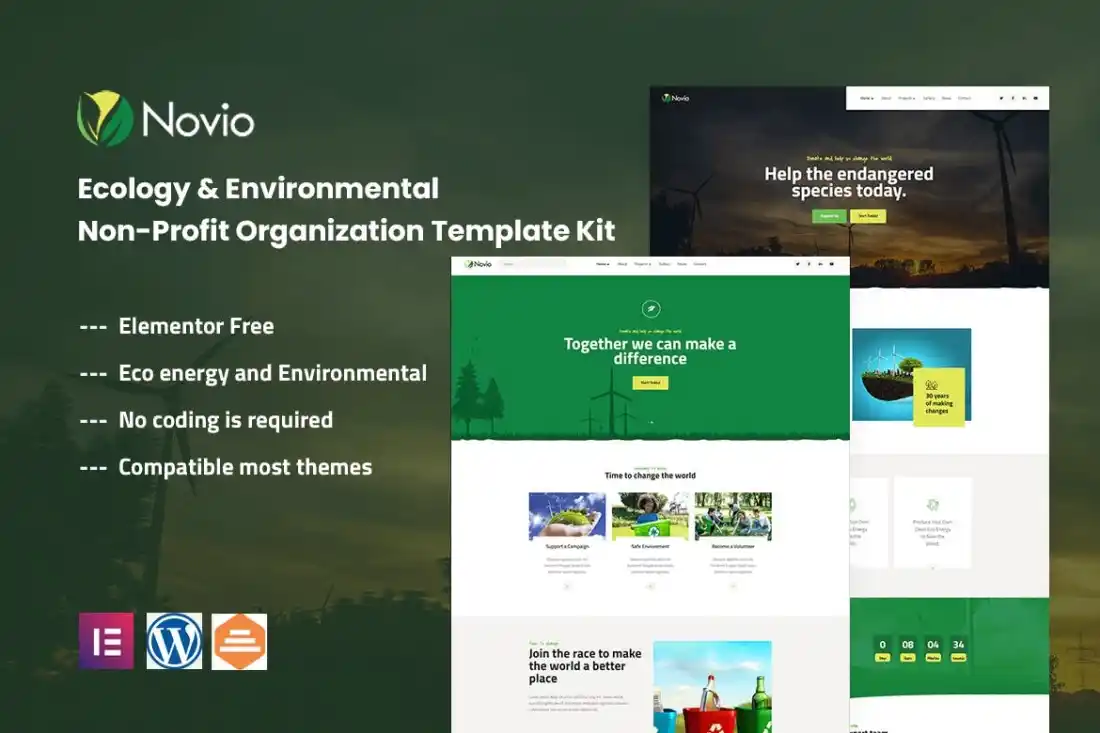Click the large Novio leaf logo
The image size is (1100, 733).
[105, 119]
